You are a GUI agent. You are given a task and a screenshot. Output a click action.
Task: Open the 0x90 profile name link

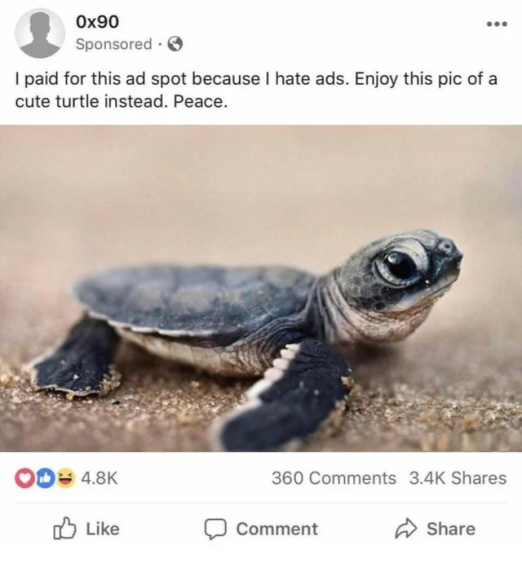[x=97, y=22]
